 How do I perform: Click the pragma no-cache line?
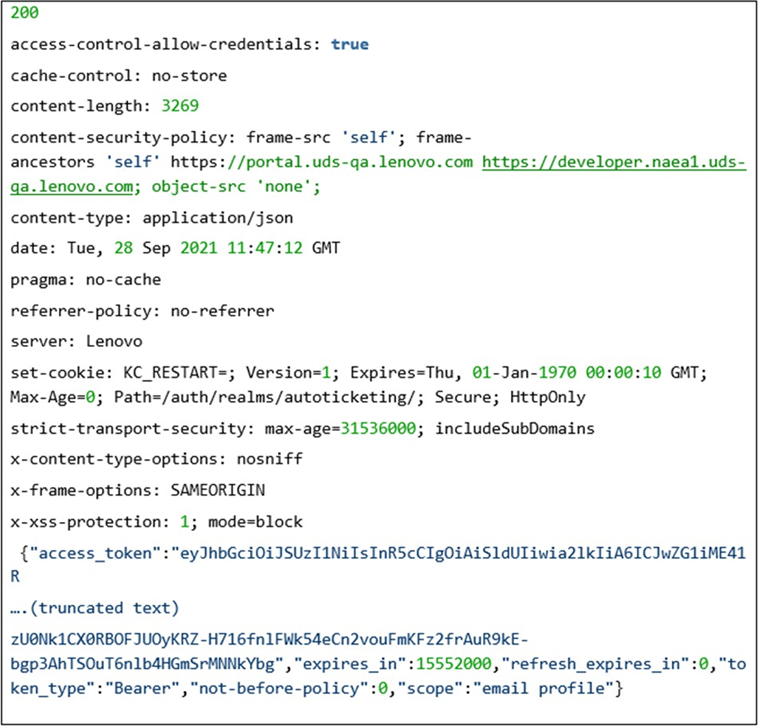tap(86, 280)
